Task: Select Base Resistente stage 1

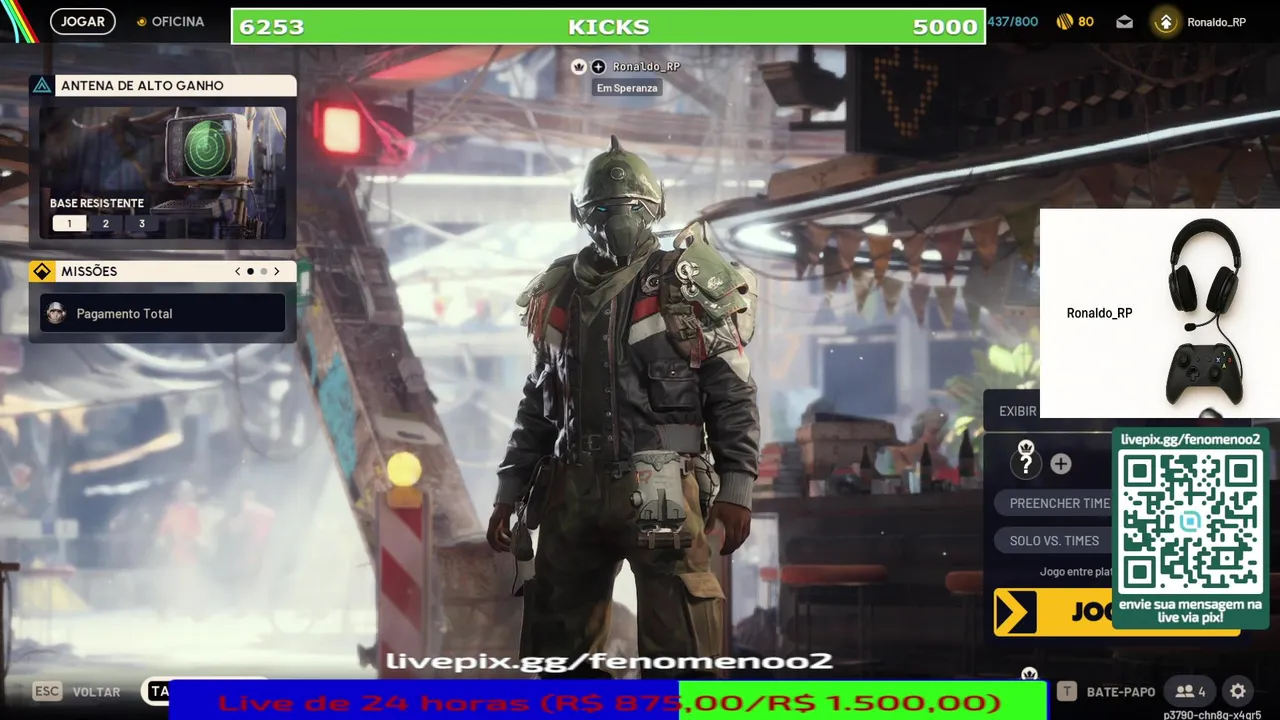Action: click(x=69, y=224)
